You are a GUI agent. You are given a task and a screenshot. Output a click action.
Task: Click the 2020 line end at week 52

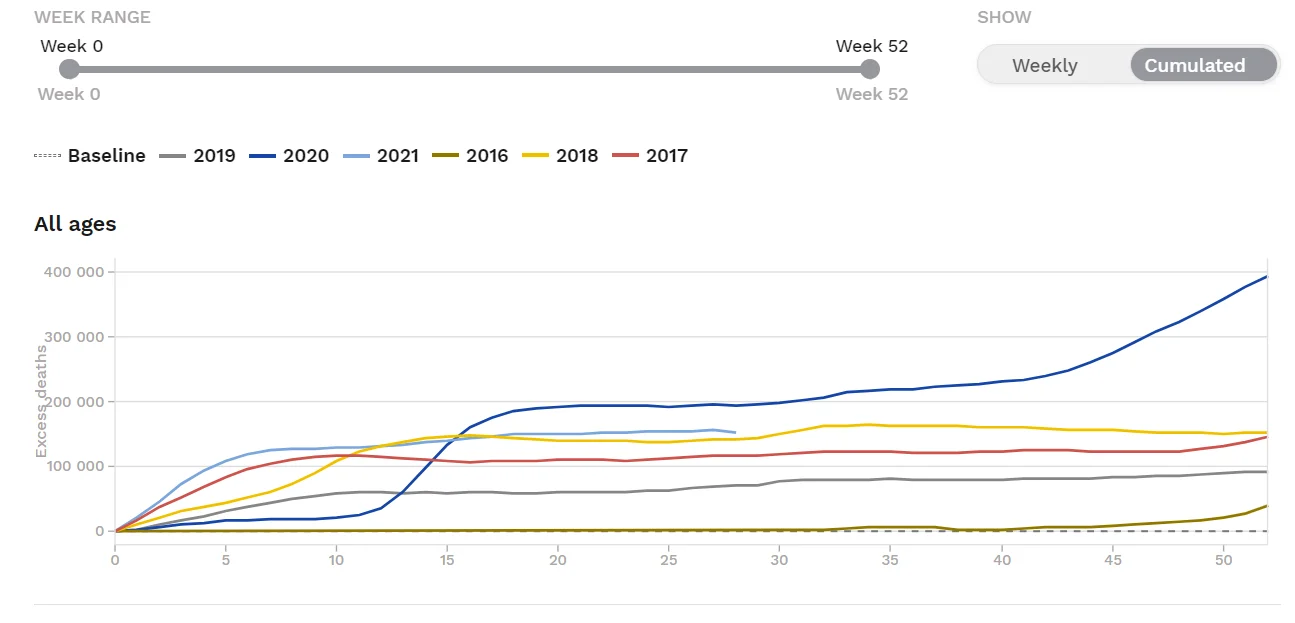point(1266,277)
